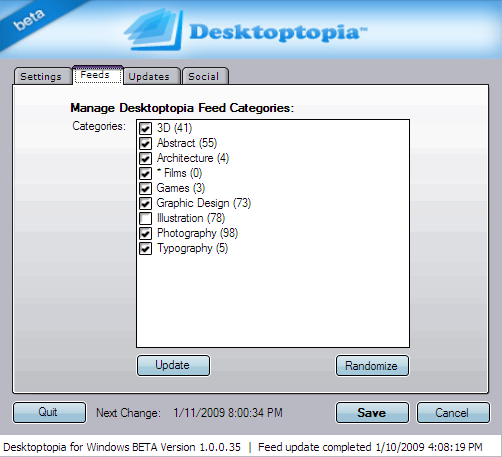Enable the Illustration category checkbox
Viewport: 502px width, 457px height.
coord(145,218)
